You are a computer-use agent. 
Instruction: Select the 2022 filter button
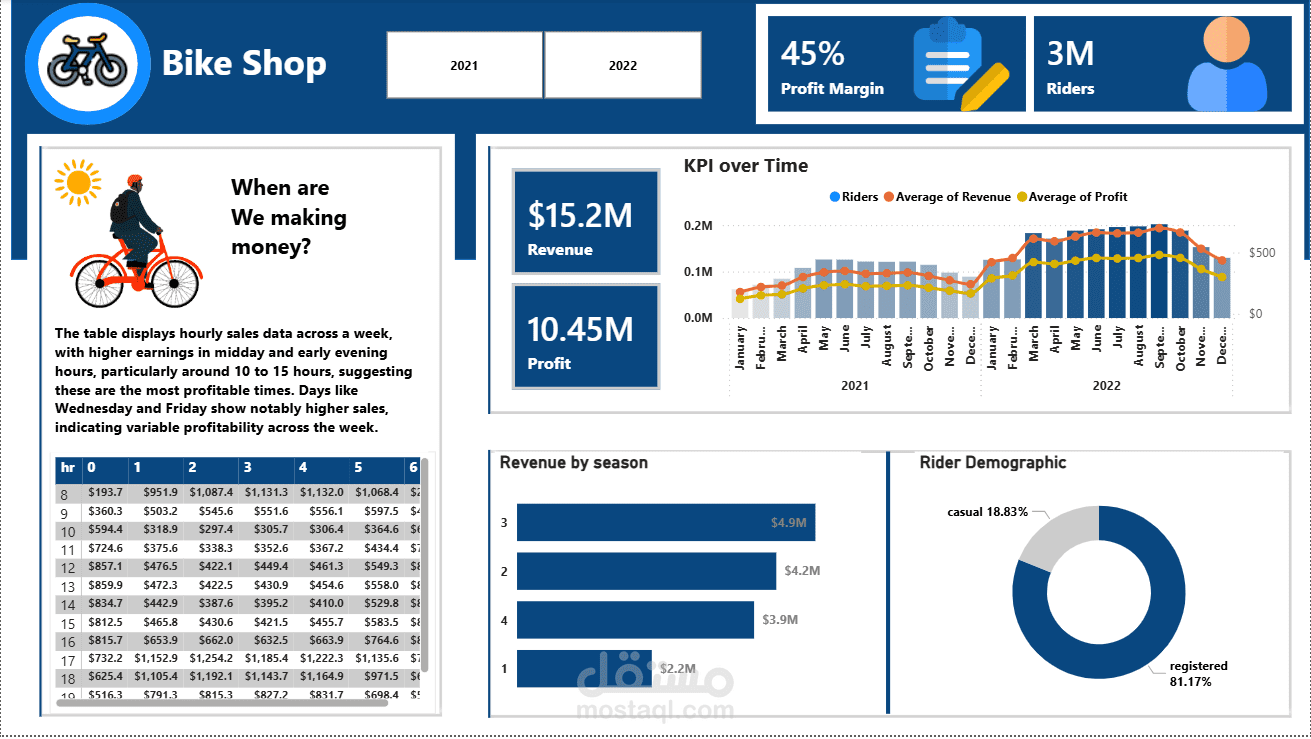point(622,64)
